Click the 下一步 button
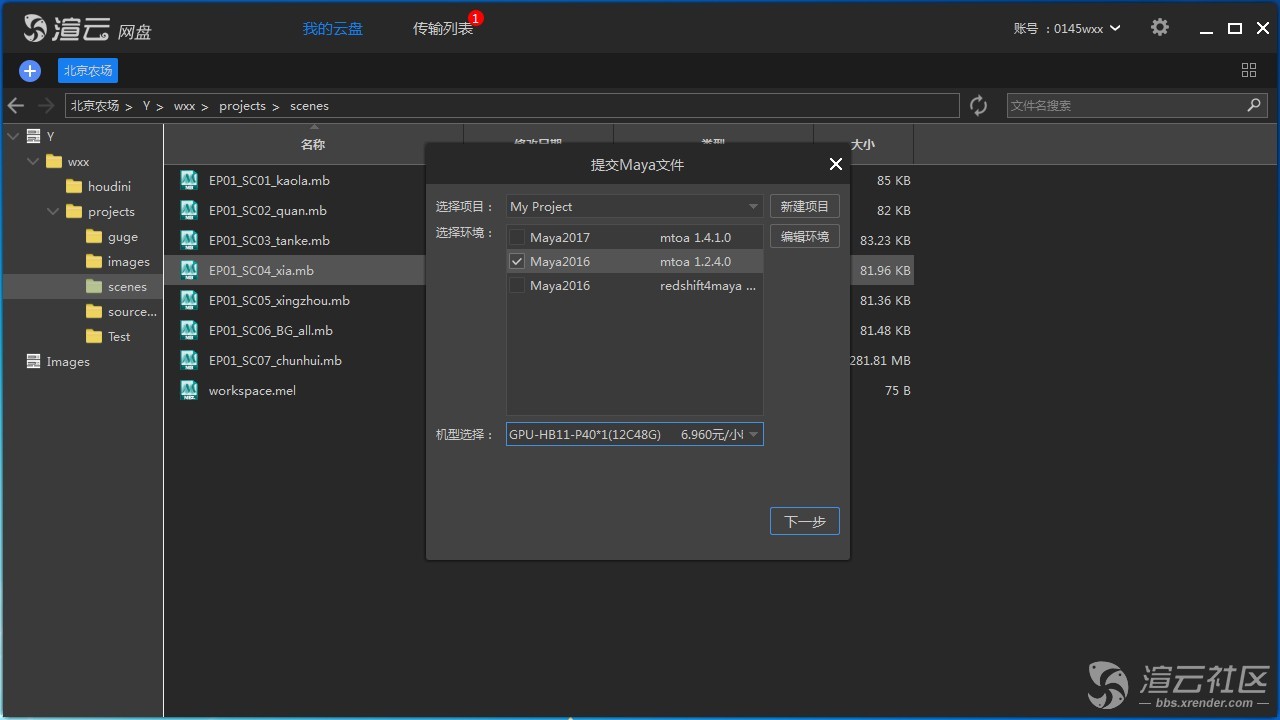The image size is (1280, 720). pyautogui.click(x=804, y=522)
